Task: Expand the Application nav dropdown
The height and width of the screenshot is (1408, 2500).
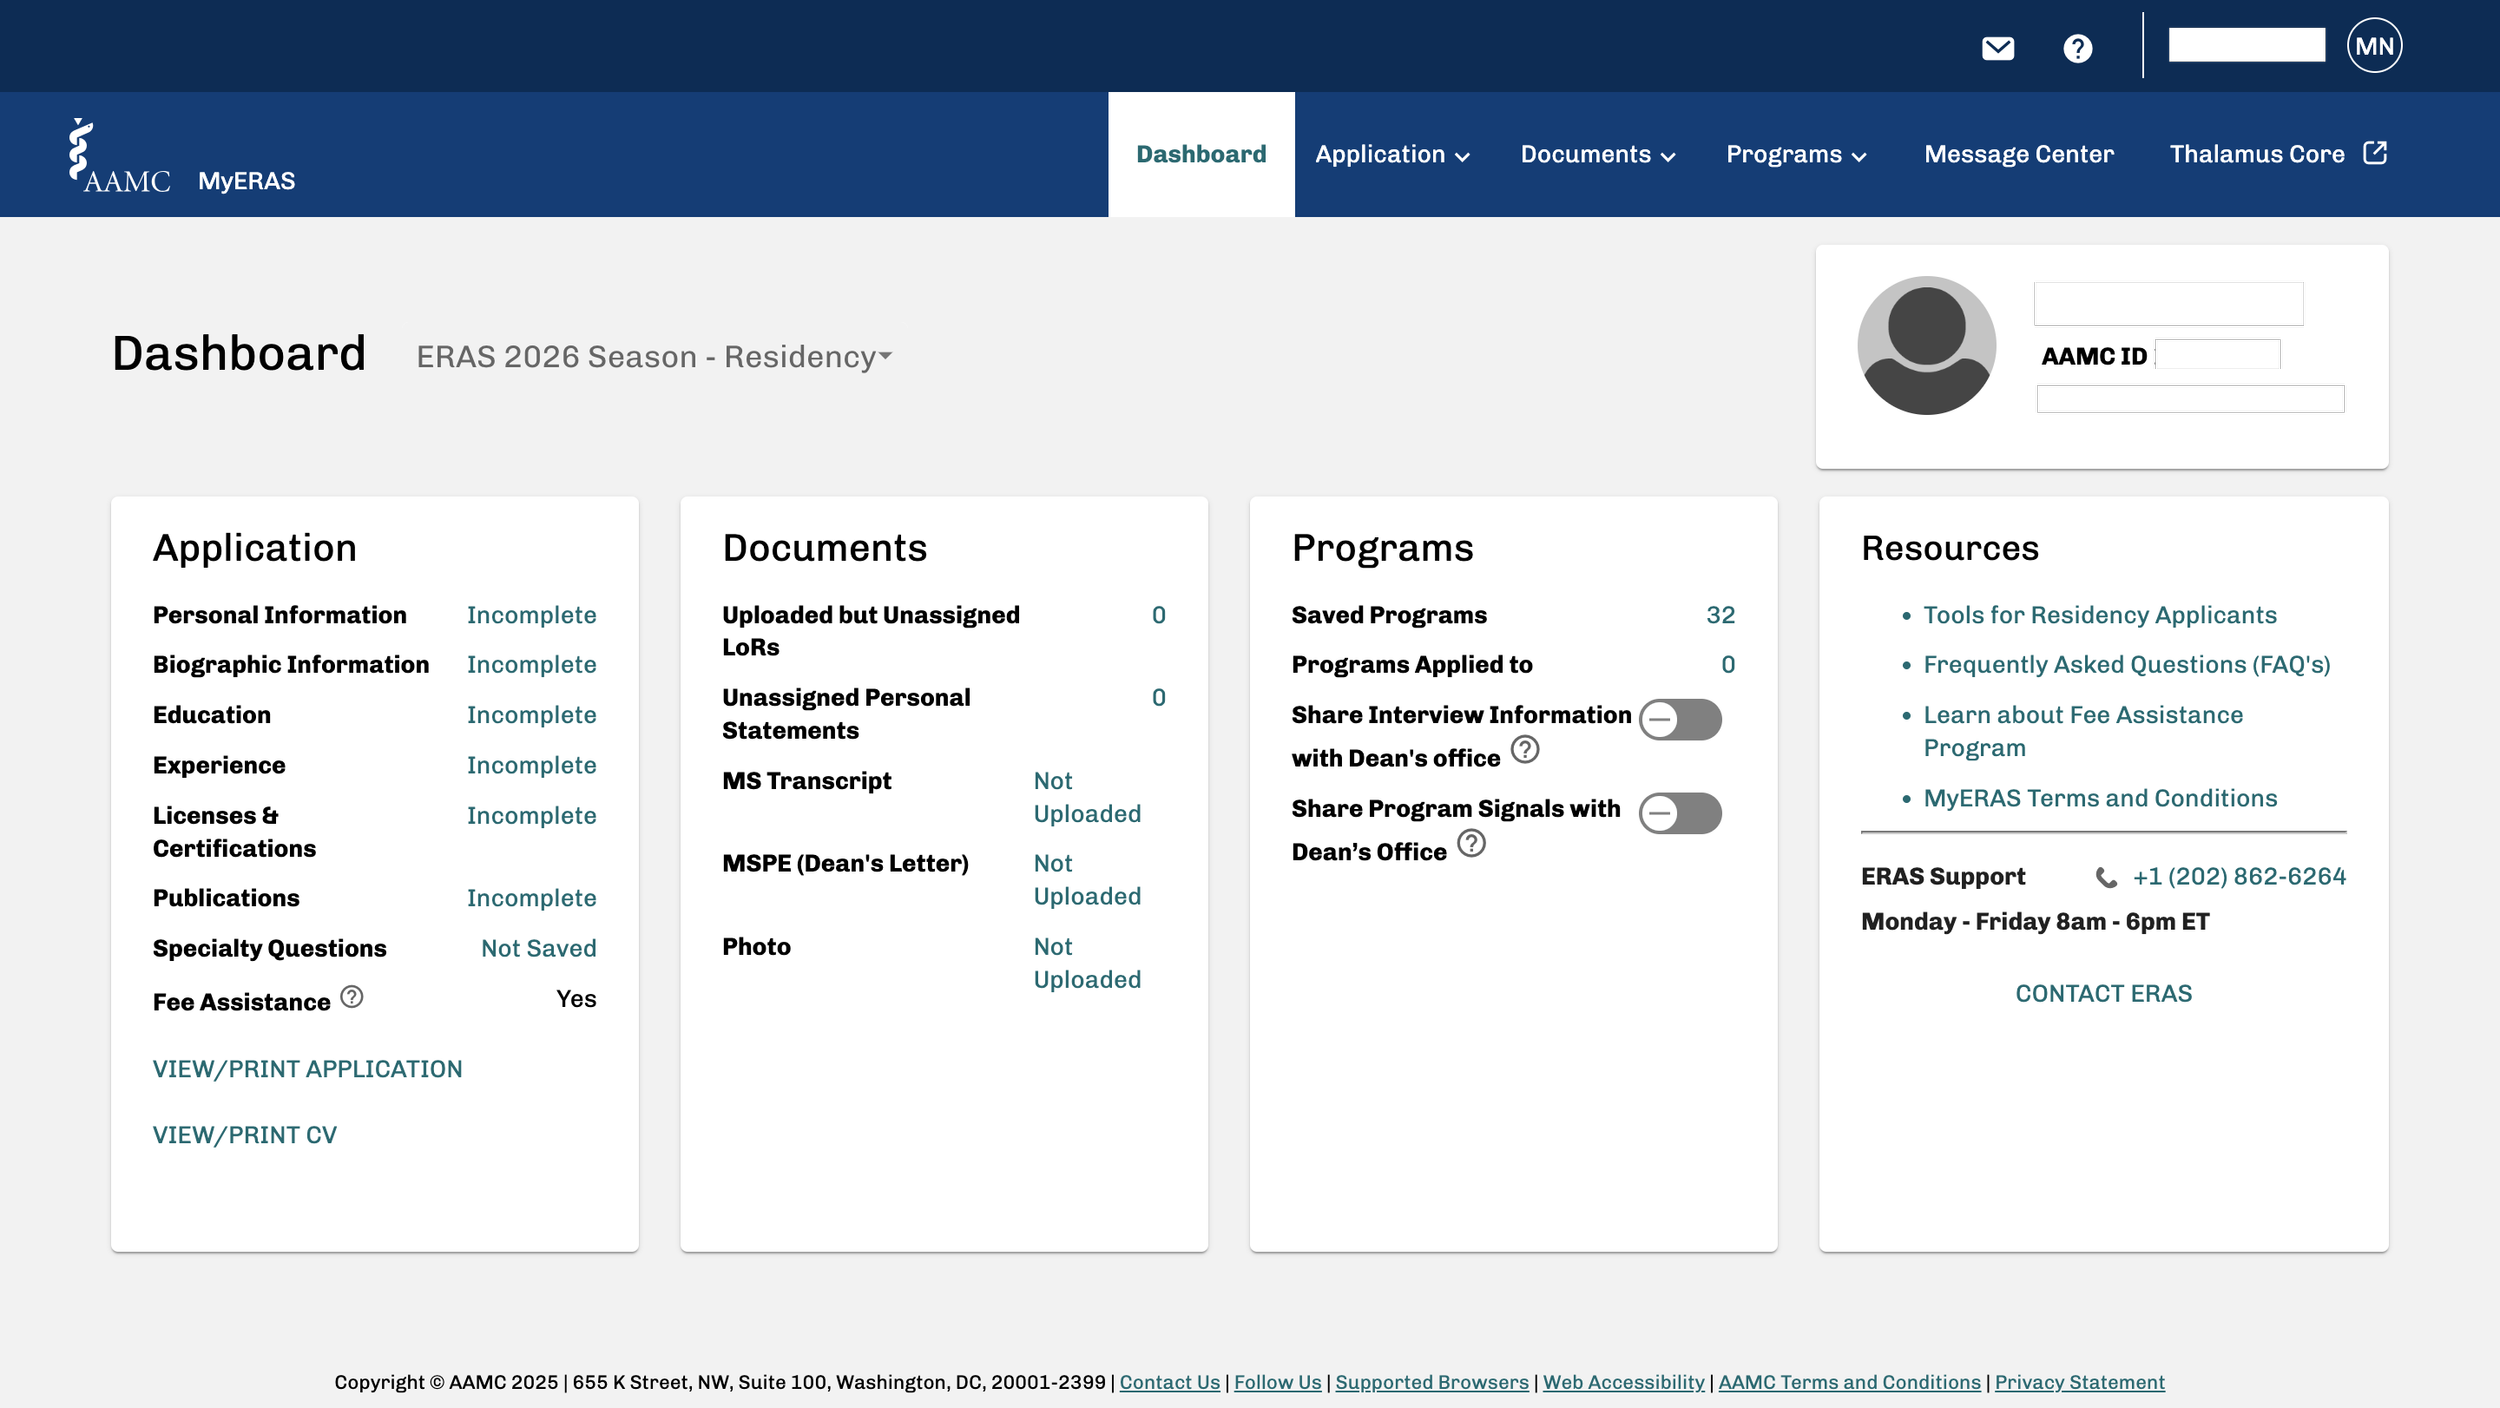Action: coord(1392,154)
